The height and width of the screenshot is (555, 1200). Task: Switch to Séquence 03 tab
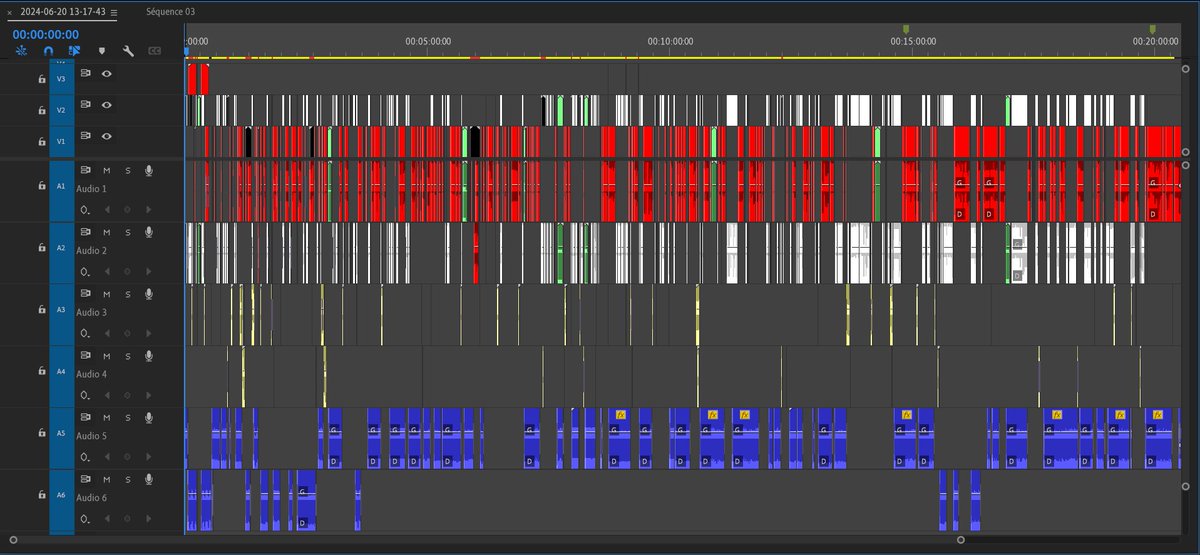tap(170, 11)
